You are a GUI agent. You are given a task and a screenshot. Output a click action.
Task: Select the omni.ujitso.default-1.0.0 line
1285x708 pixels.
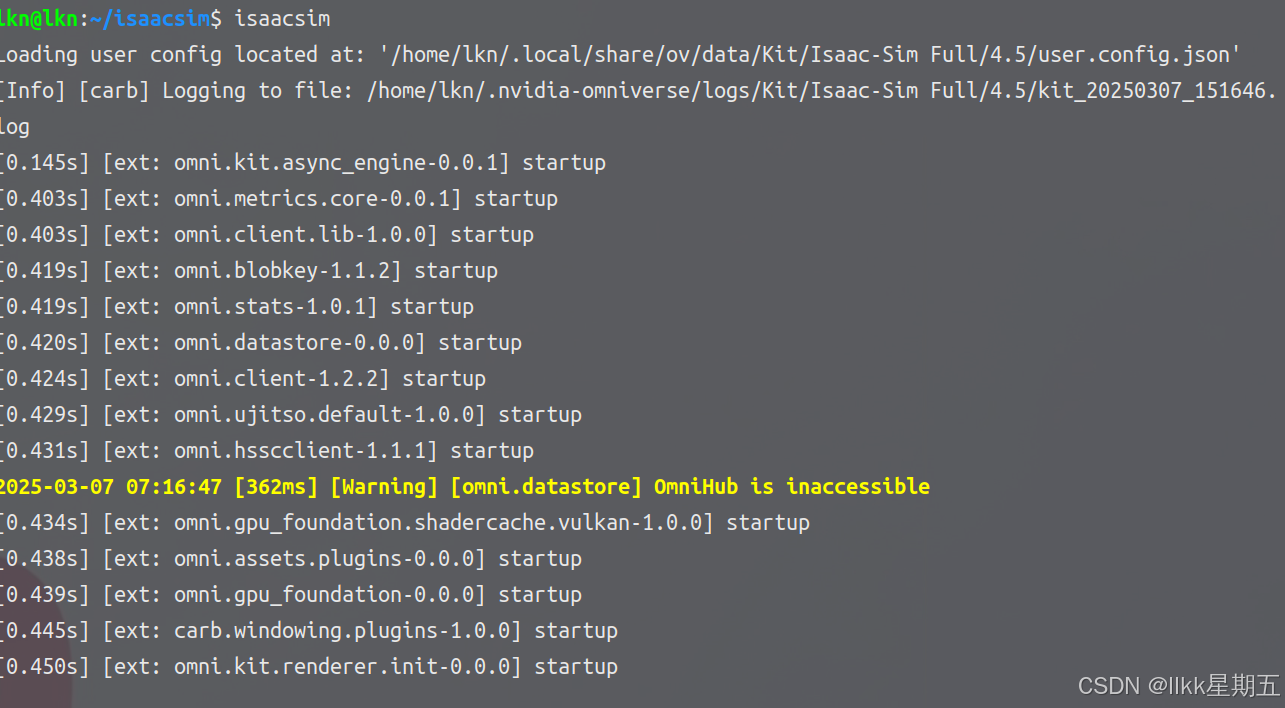tap(290, 414)
